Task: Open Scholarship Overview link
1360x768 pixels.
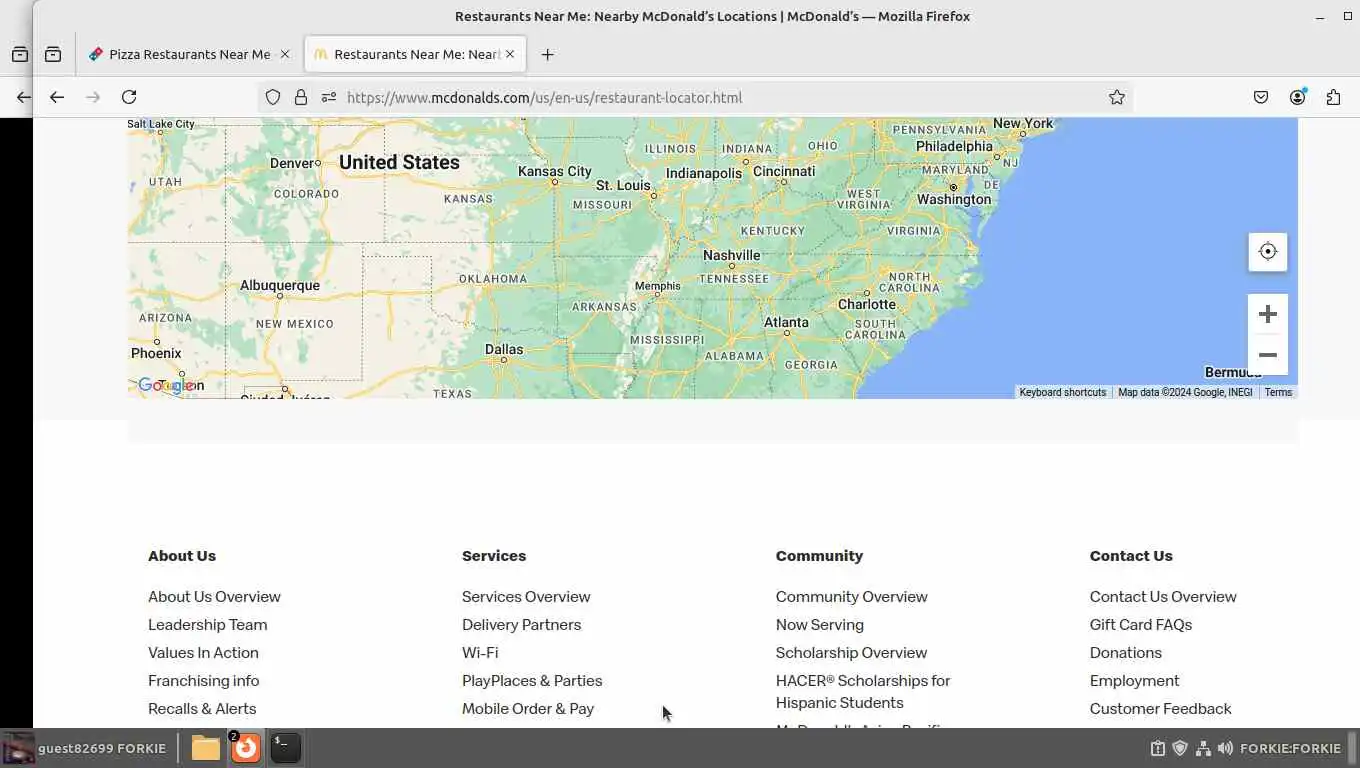Action: point(851,652)
